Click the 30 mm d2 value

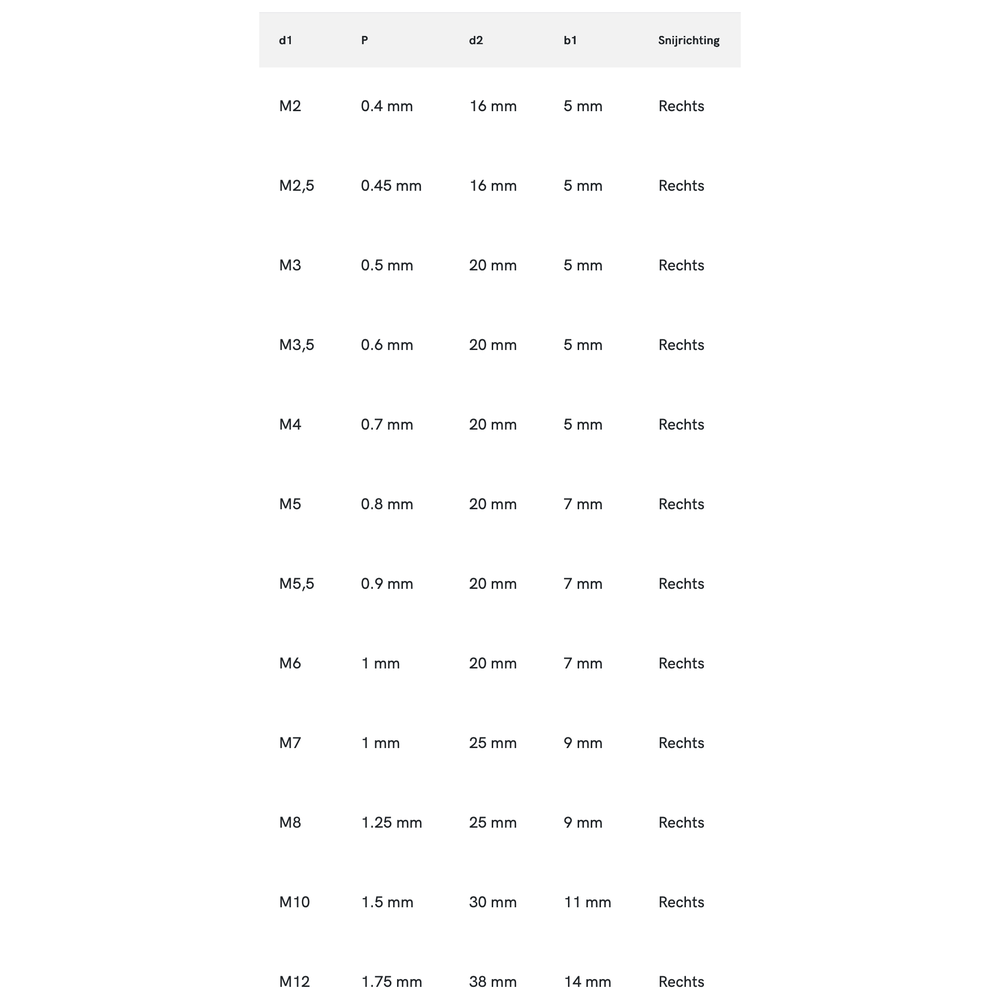493,902
